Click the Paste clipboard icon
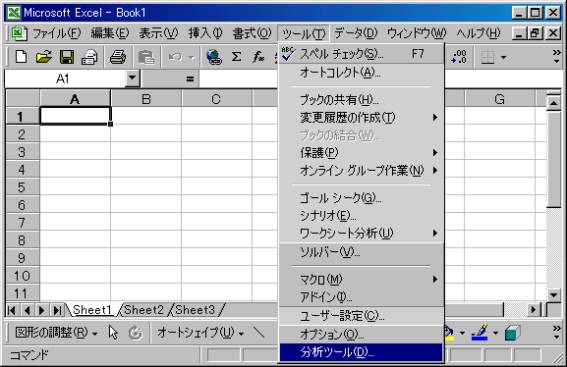Screen dimensions: 567x367 146,57
